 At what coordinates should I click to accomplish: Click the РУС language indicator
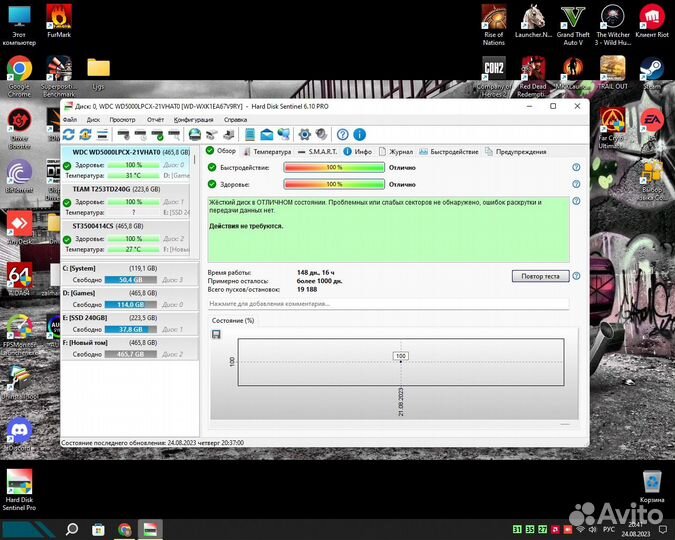608,529
